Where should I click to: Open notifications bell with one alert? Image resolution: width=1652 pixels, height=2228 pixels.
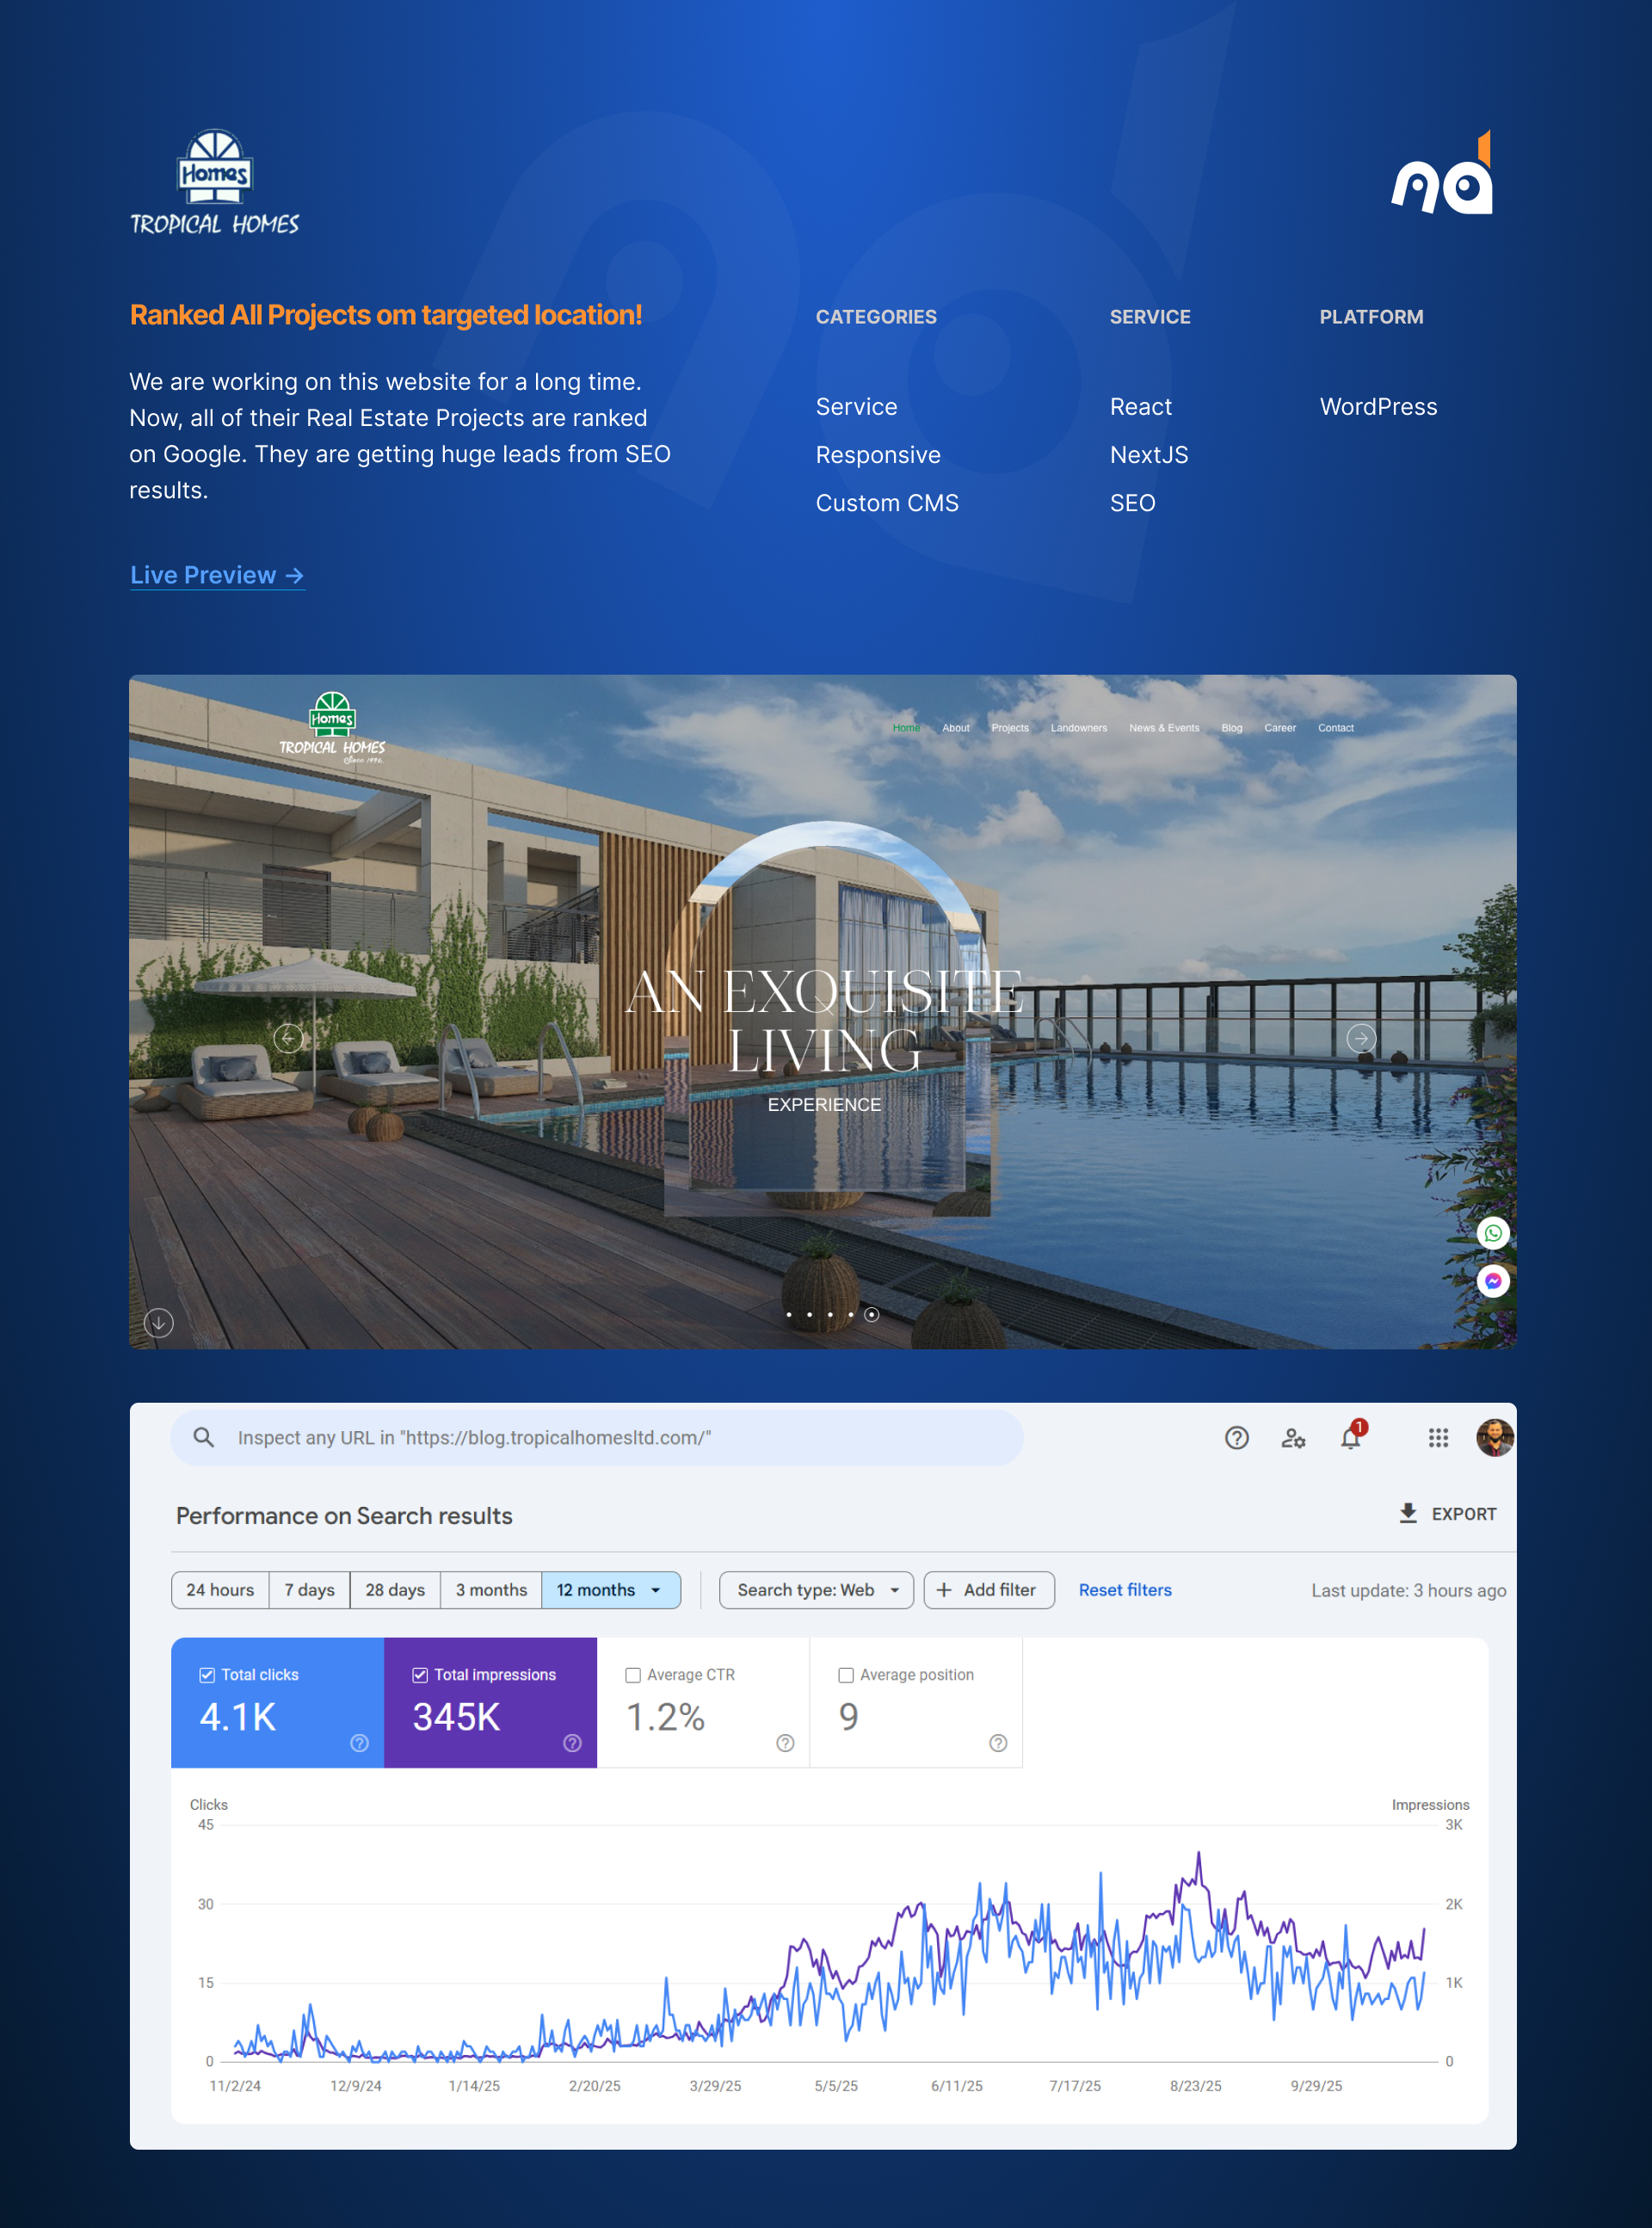point(1351,1437)
